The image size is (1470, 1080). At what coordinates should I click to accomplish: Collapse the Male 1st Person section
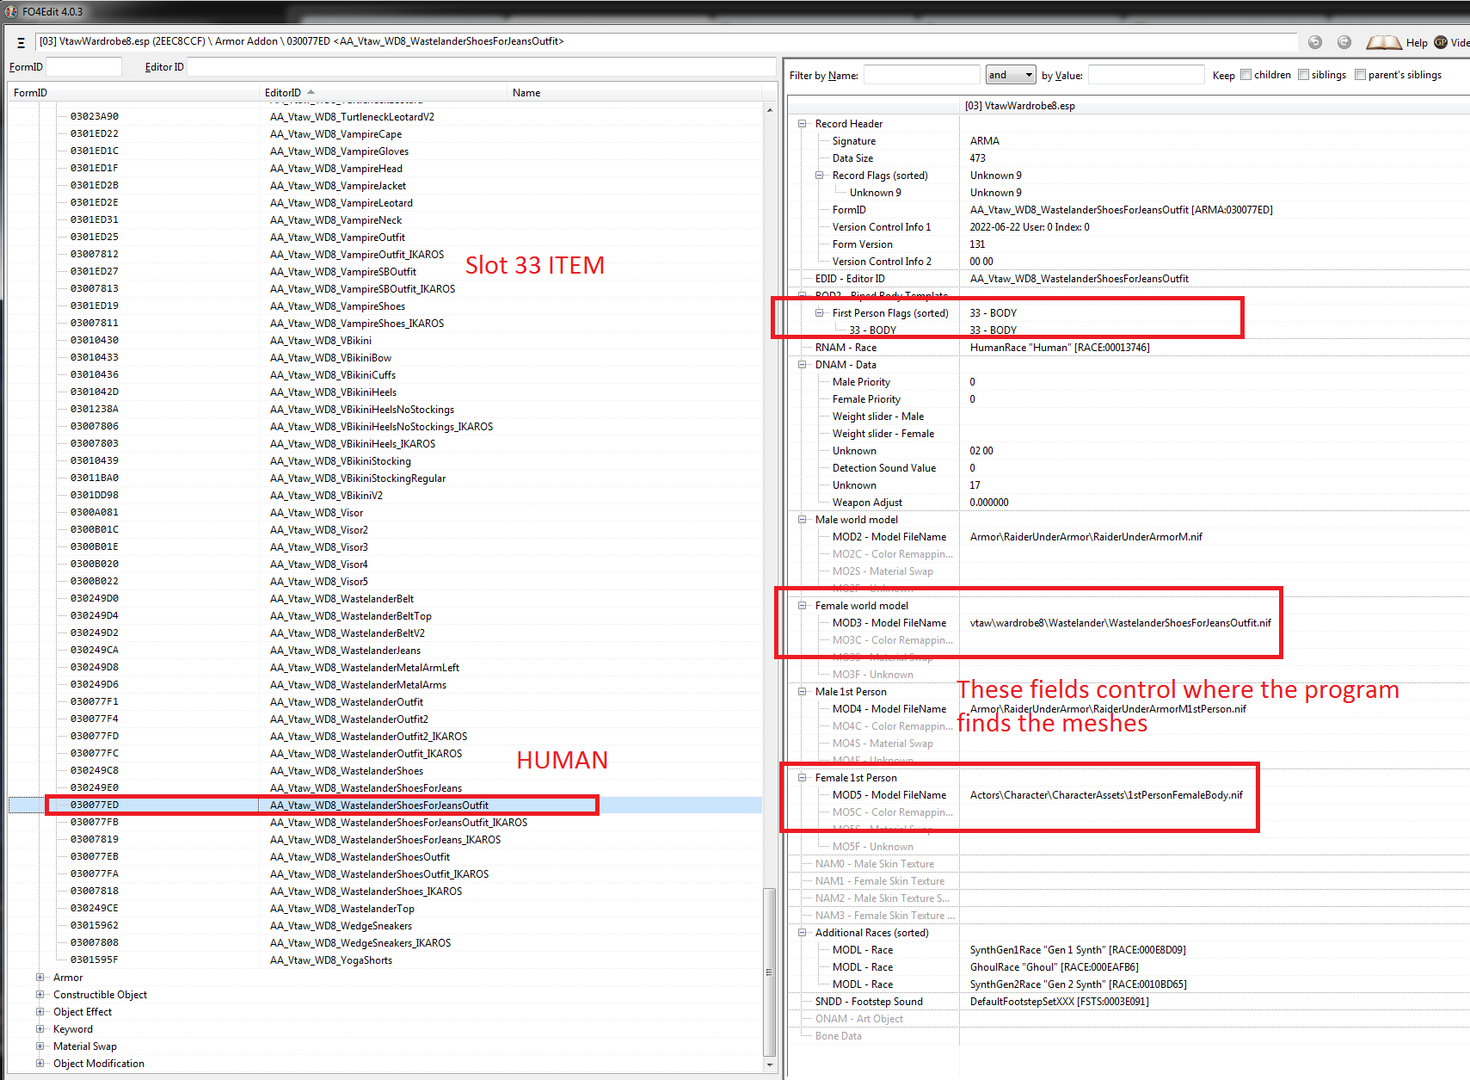pos(802,692)
